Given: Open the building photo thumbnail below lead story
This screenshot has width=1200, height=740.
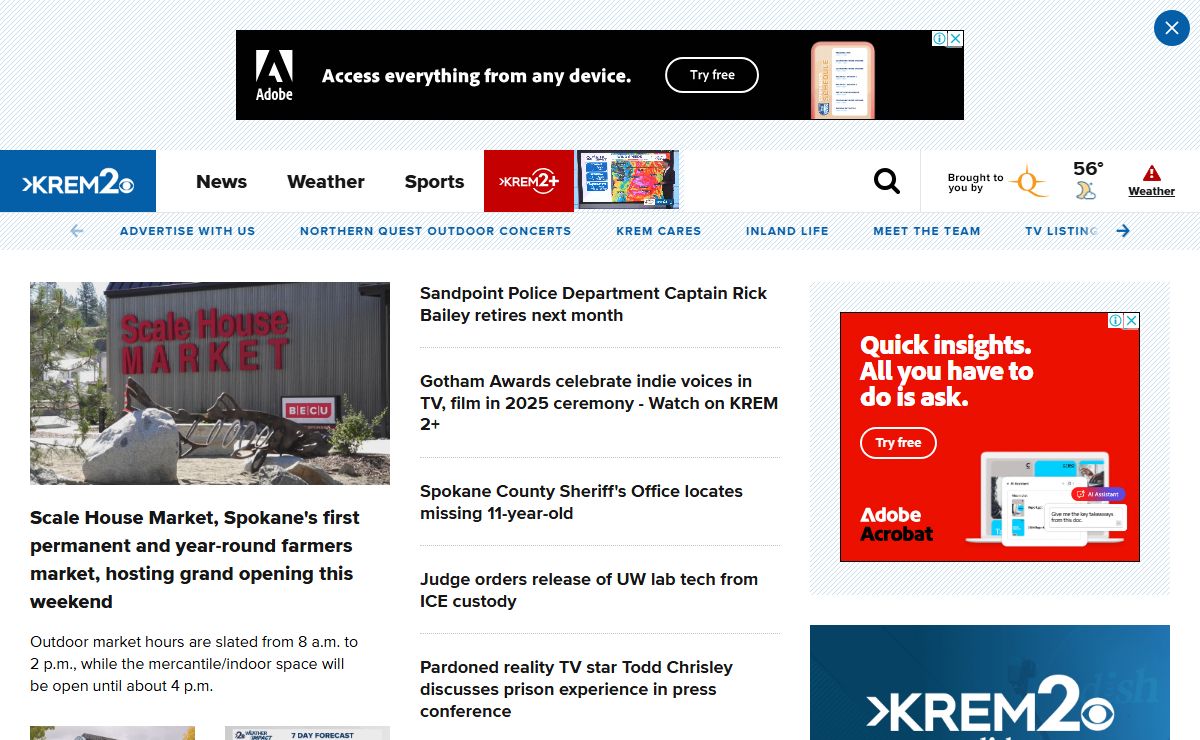Looking at the screenshot, I should point(112,733).
